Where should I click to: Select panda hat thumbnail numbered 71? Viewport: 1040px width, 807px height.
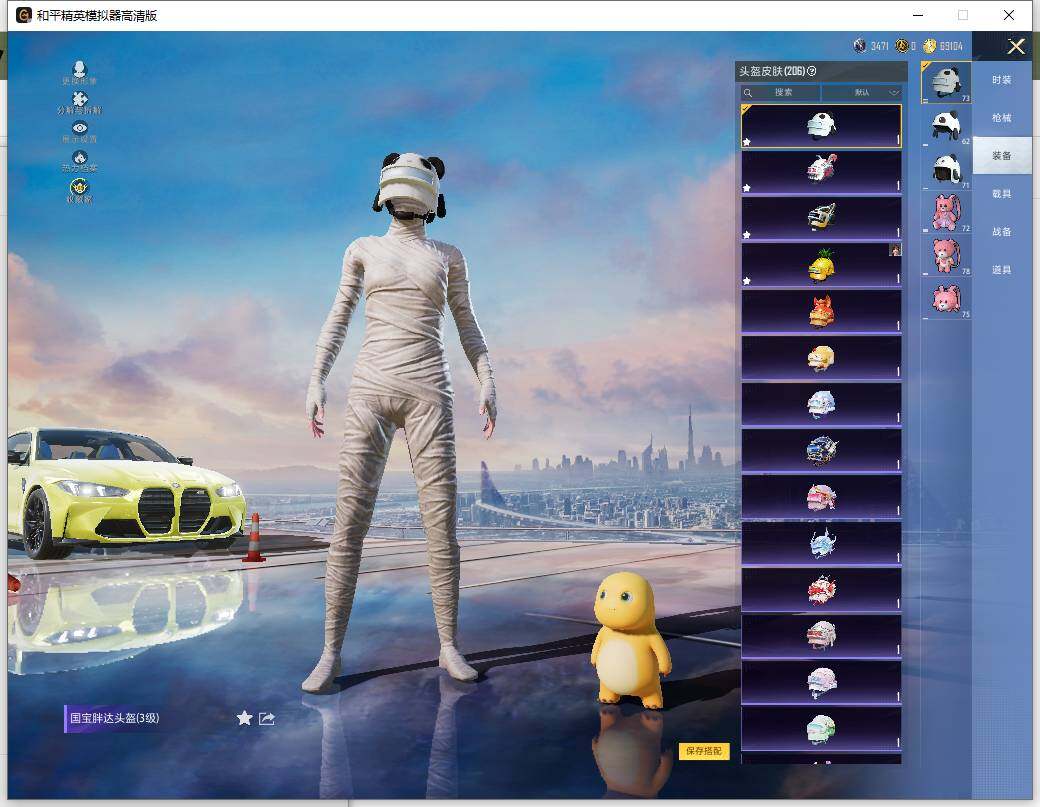[x=946, y=169]
